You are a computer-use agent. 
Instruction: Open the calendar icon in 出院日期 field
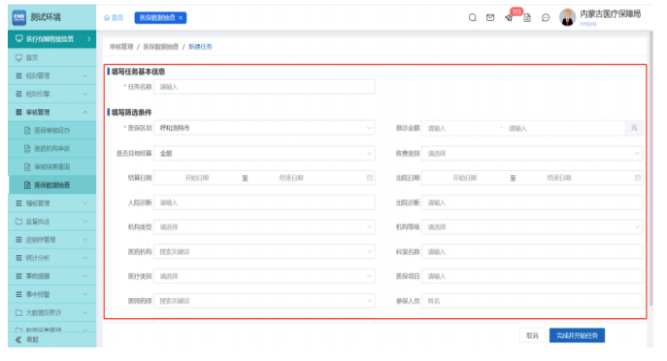coord(637,178)
